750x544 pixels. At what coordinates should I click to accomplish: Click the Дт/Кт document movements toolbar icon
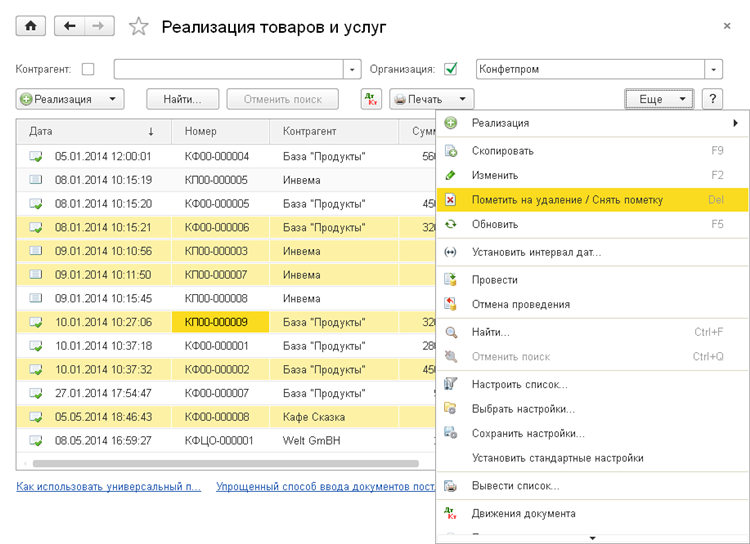(372, 99)
